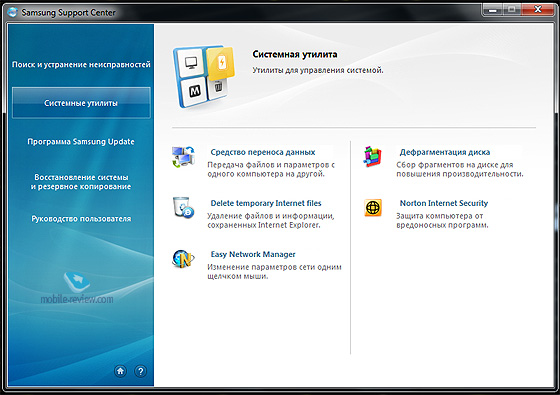This screenshot has width=560, height=395.
Task: Open Дефрагментация диска link
Action: tap(445, 152)
